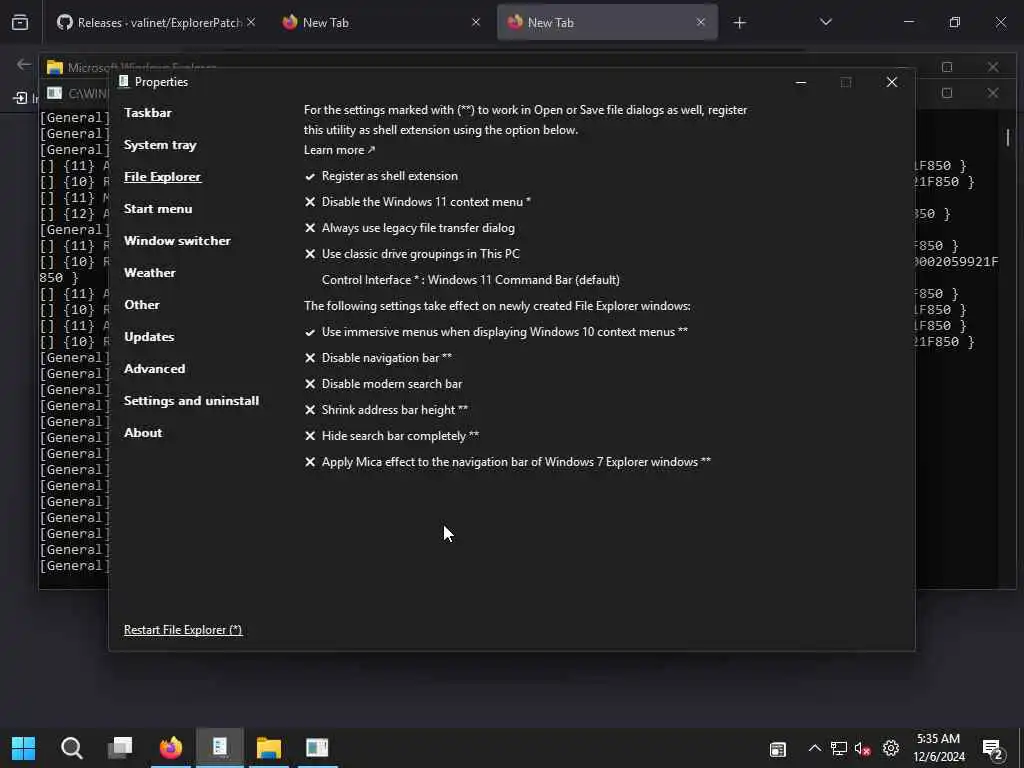Open Task View on the taskbar
This screenshot has height=768, width=1024.
coord(120,748)
